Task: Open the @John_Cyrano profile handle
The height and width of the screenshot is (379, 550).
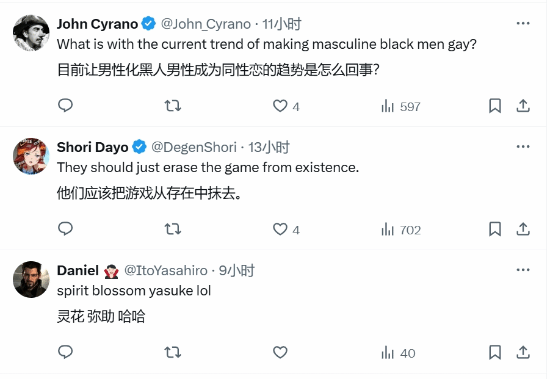Action: (x=206, y=24)
